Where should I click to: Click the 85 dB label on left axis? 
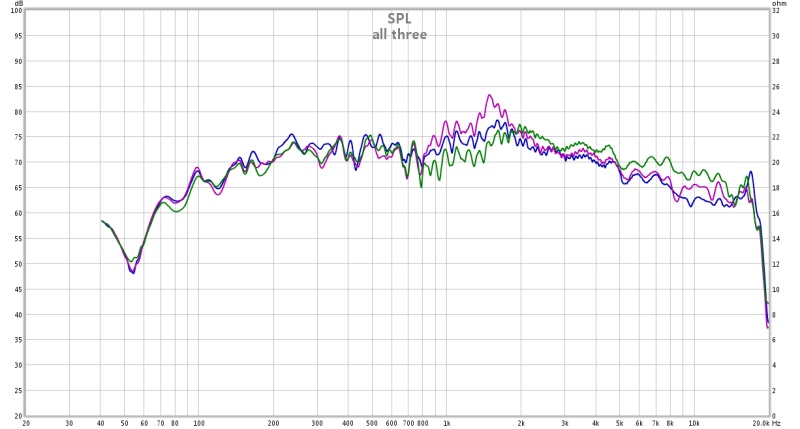coord(17,86)
